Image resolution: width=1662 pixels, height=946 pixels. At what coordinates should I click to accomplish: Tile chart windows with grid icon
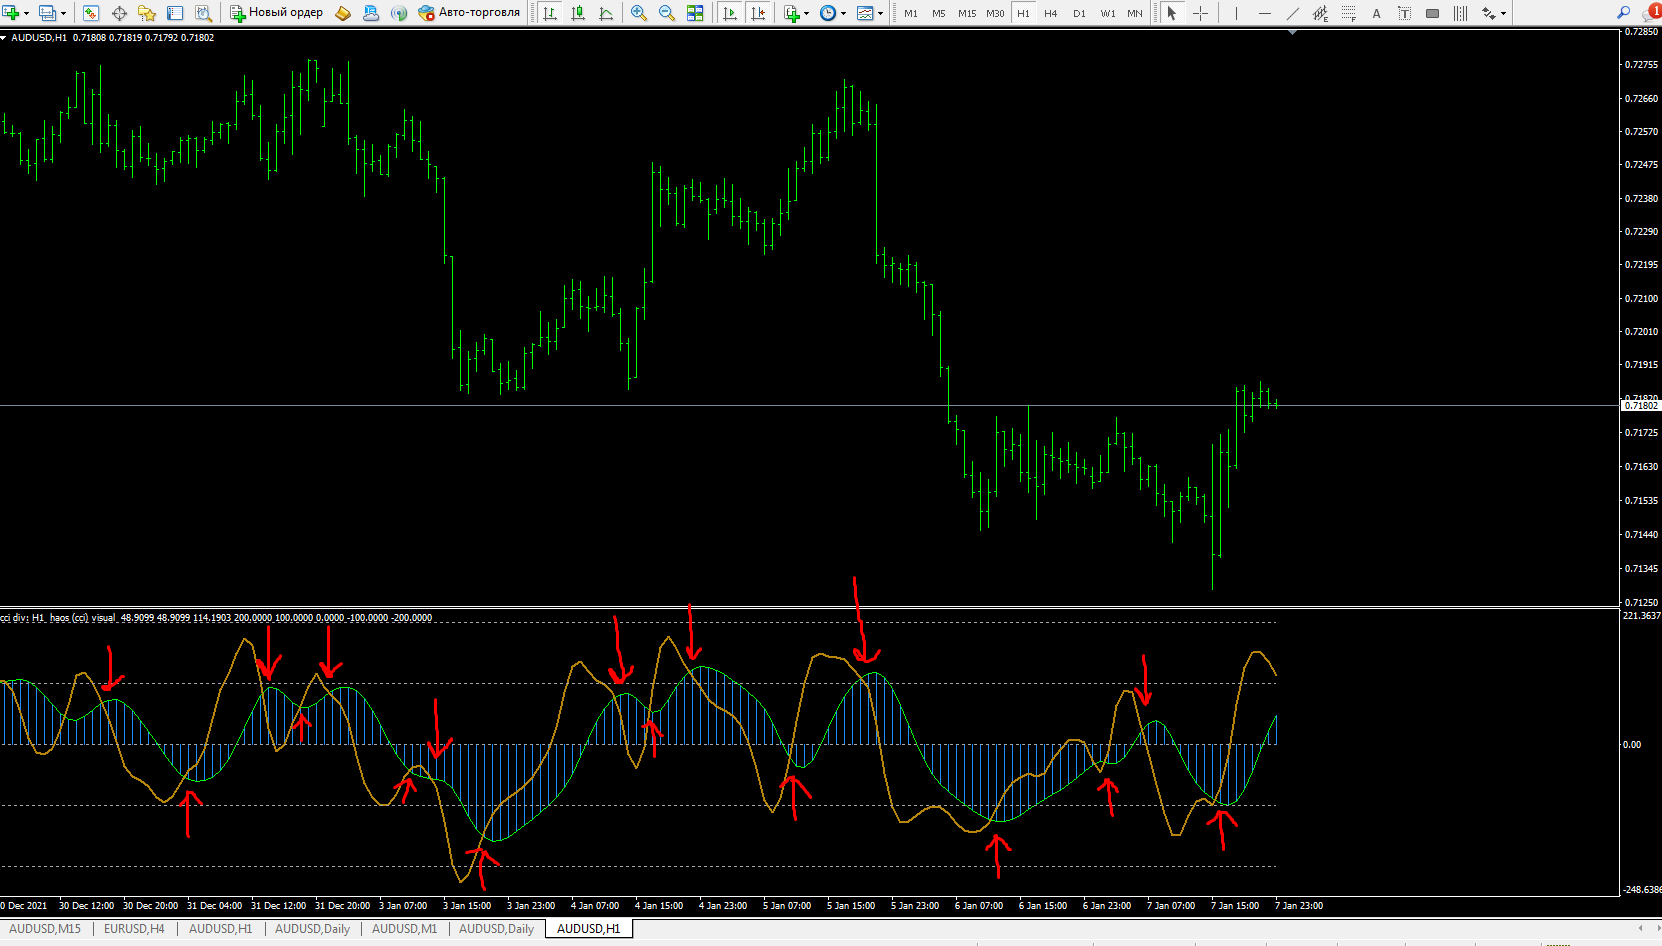point(695,13)
